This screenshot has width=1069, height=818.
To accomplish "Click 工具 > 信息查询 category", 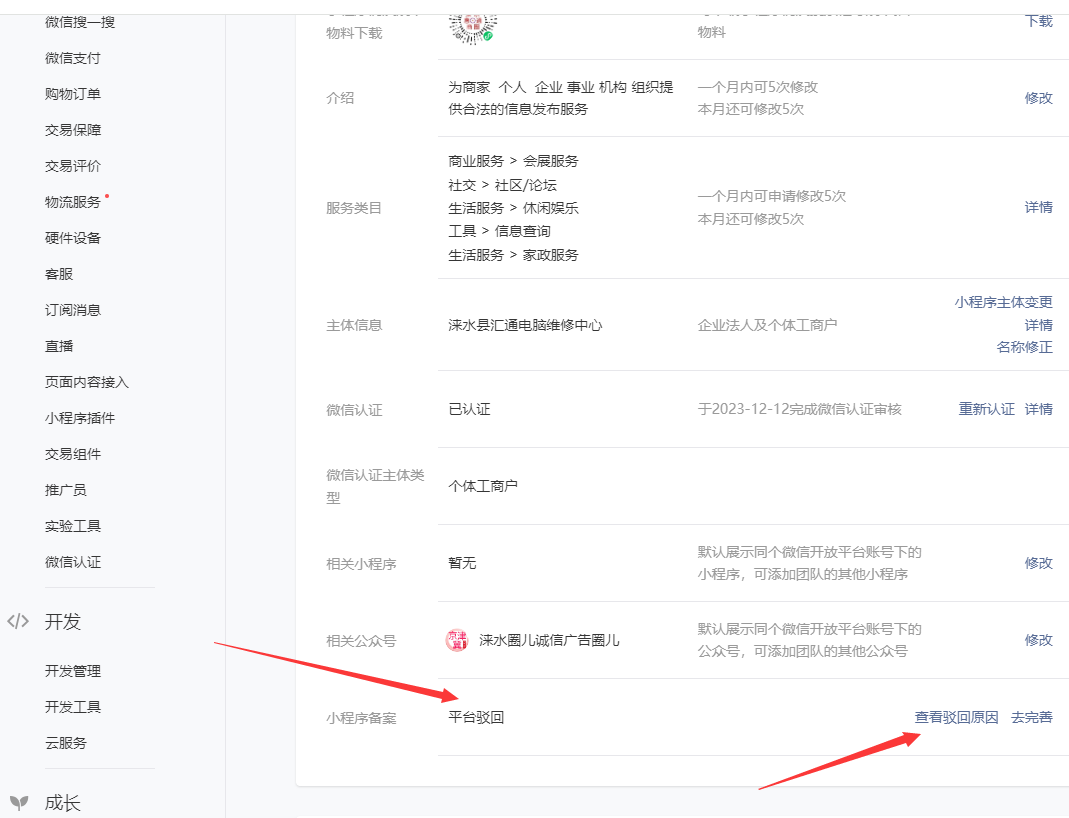I will [x=499, y=231].
